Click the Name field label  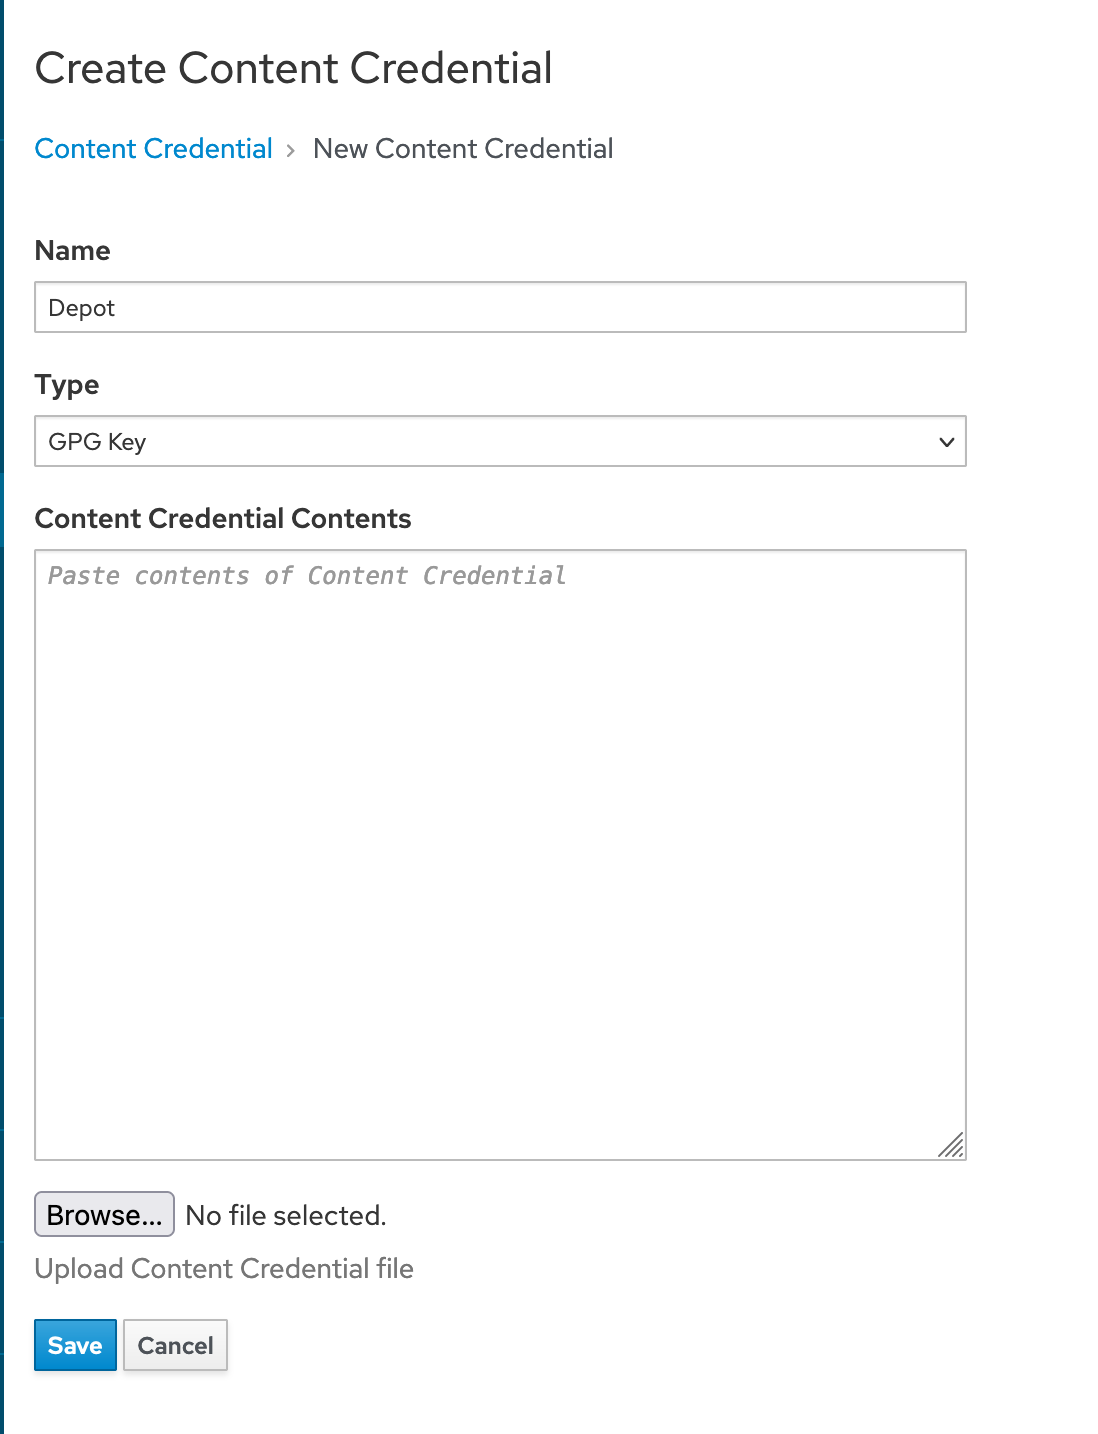[x=73, y=251]
